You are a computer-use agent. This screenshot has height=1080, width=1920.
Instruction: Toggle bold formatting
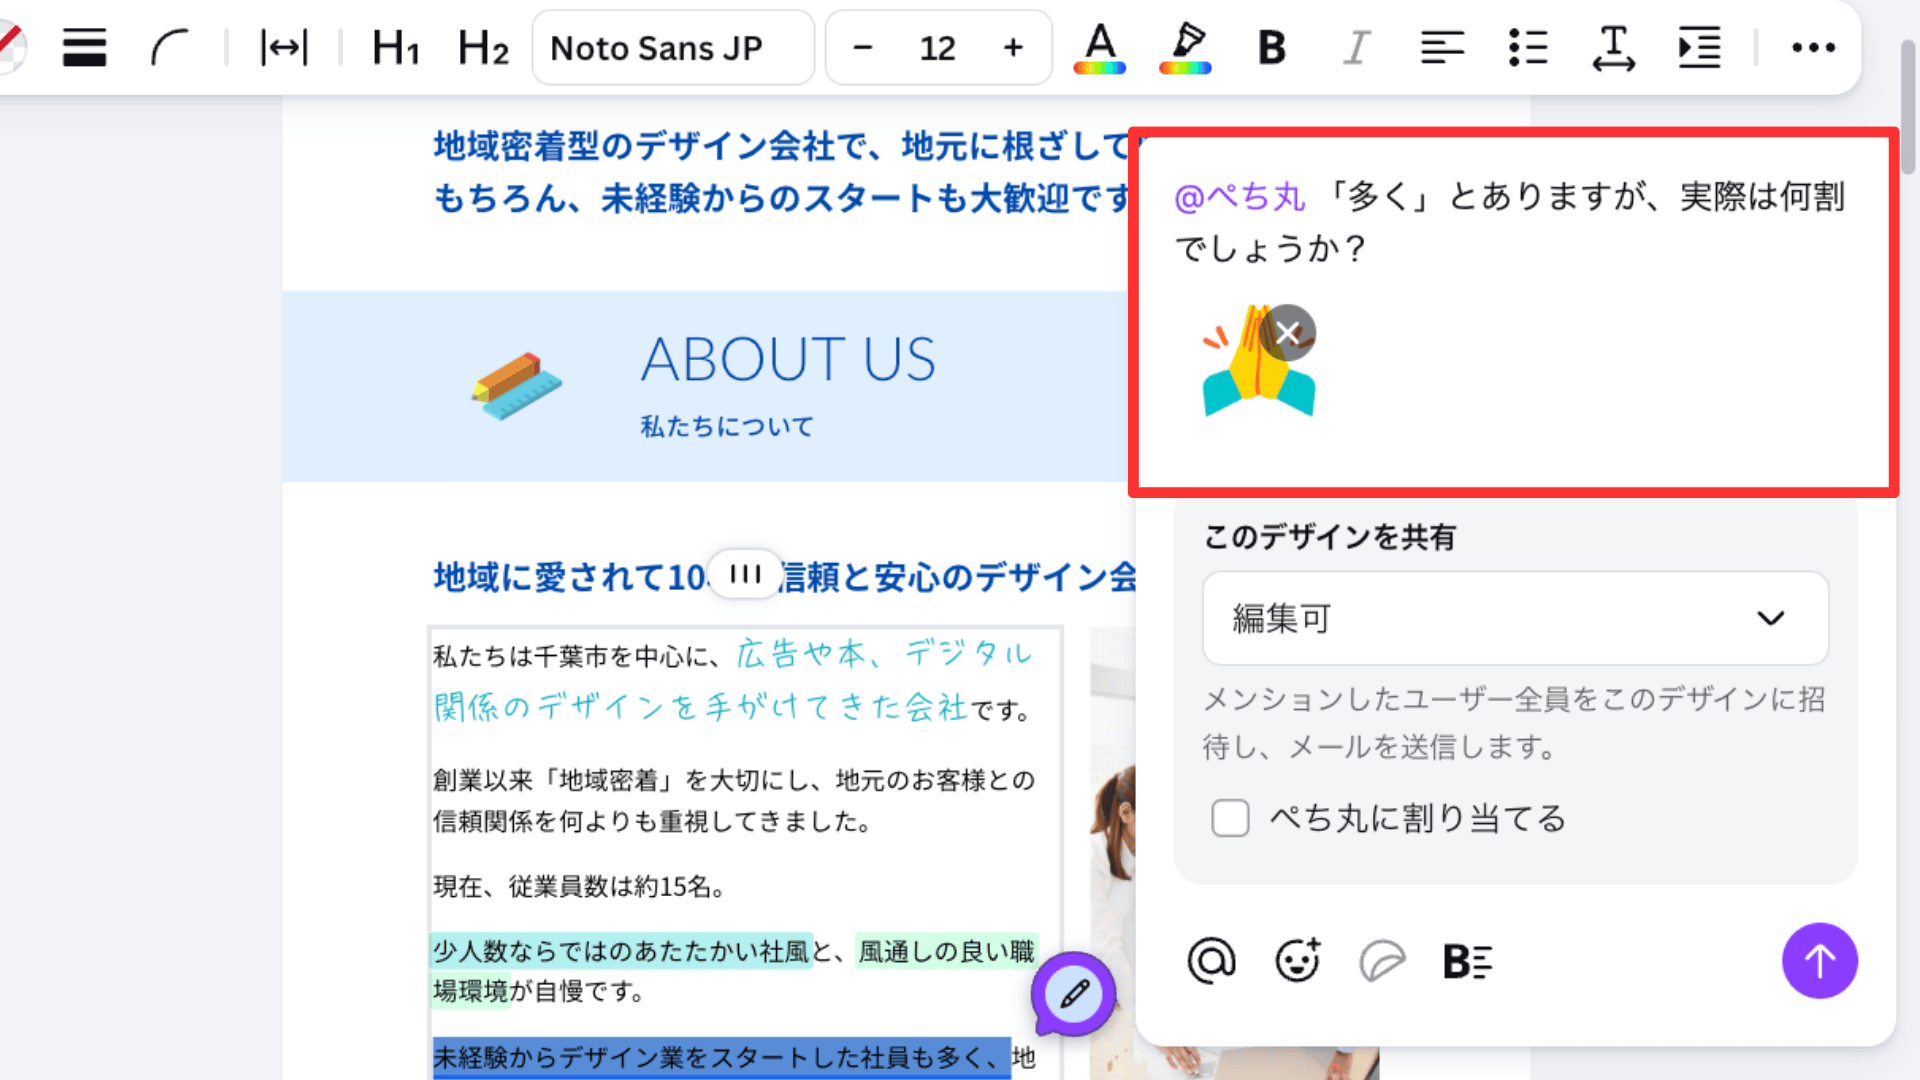[x=1270, y=47]
